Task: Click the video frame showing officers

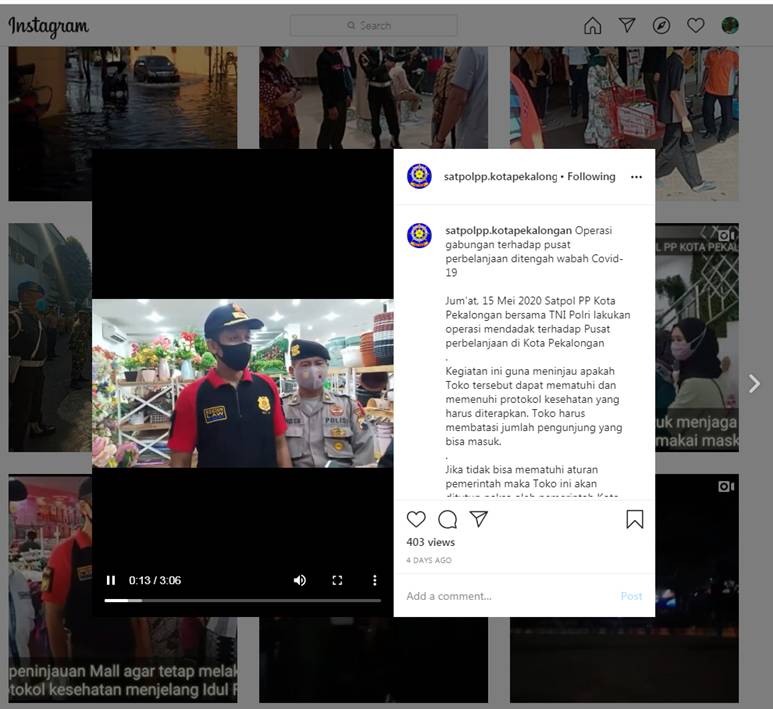Action: 243,383
